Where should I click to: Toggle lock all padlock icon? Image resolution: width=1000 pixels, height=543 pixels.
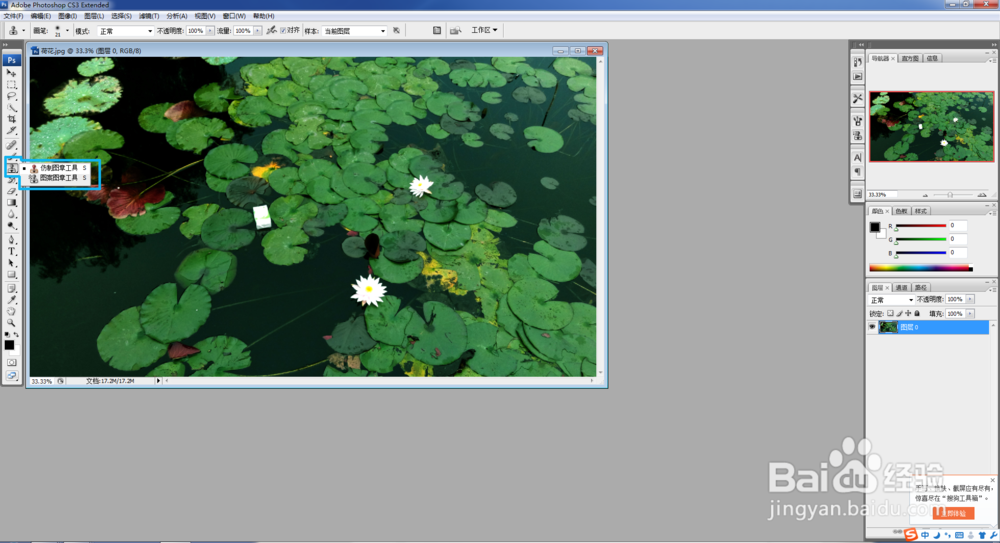[917, 314]
